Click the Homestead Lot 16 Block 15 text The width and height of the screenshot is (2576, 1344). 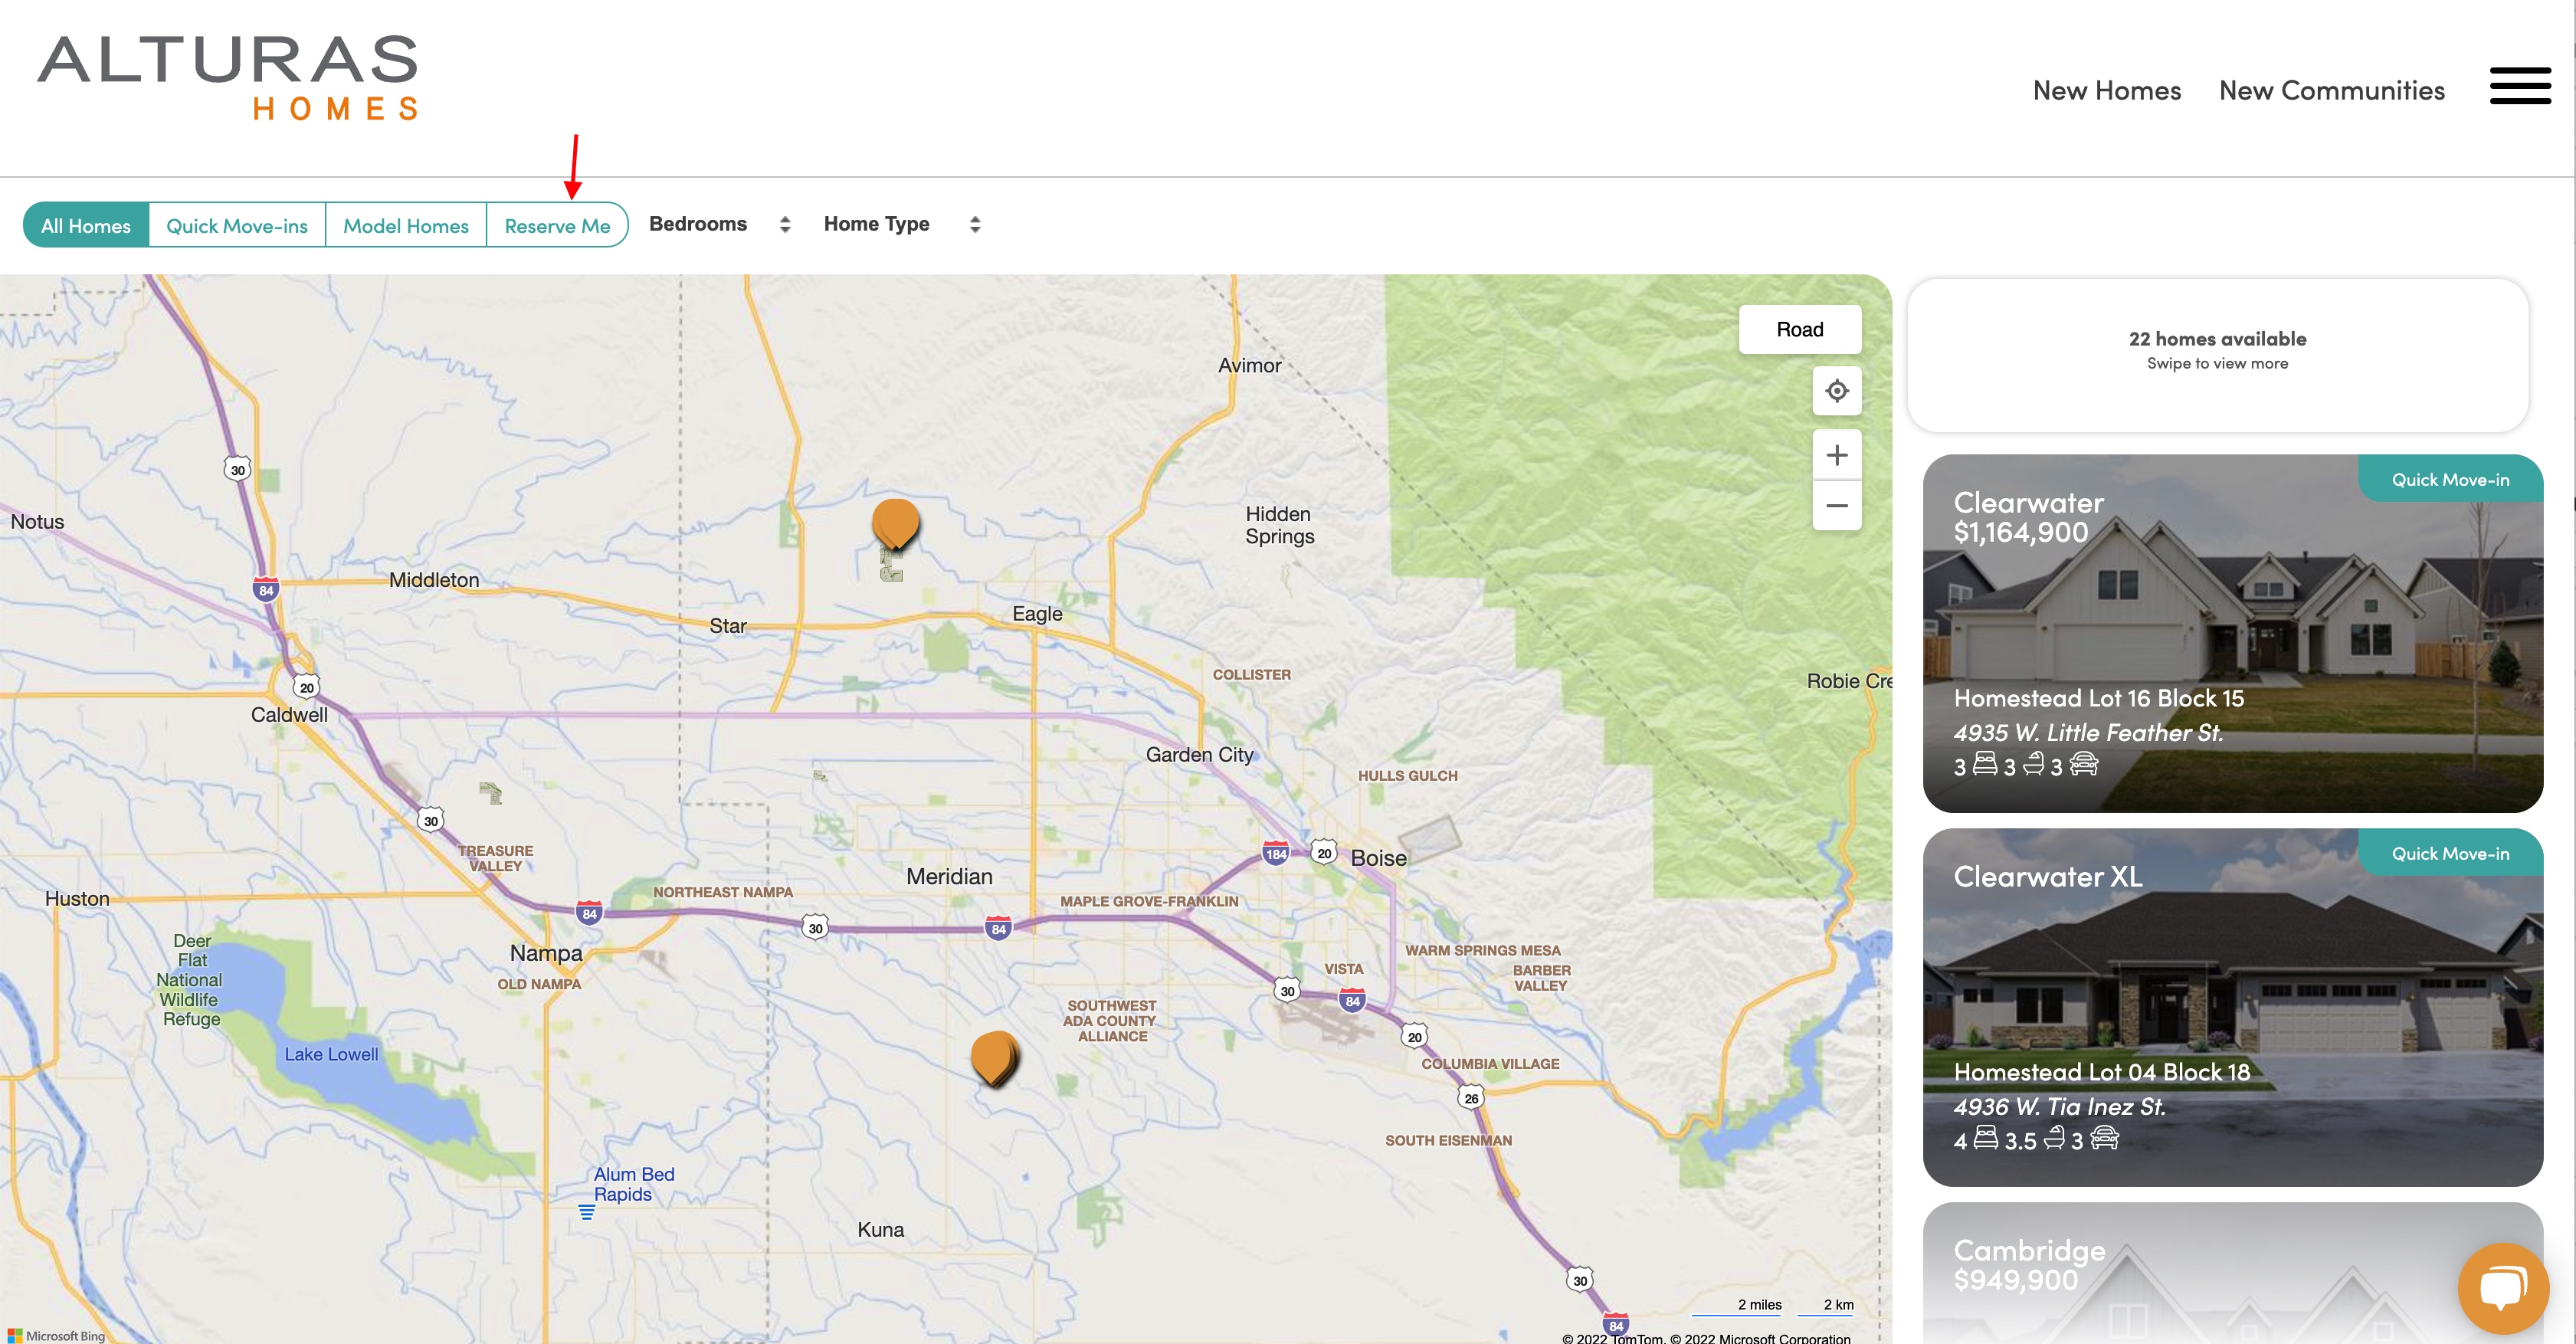2099,698
